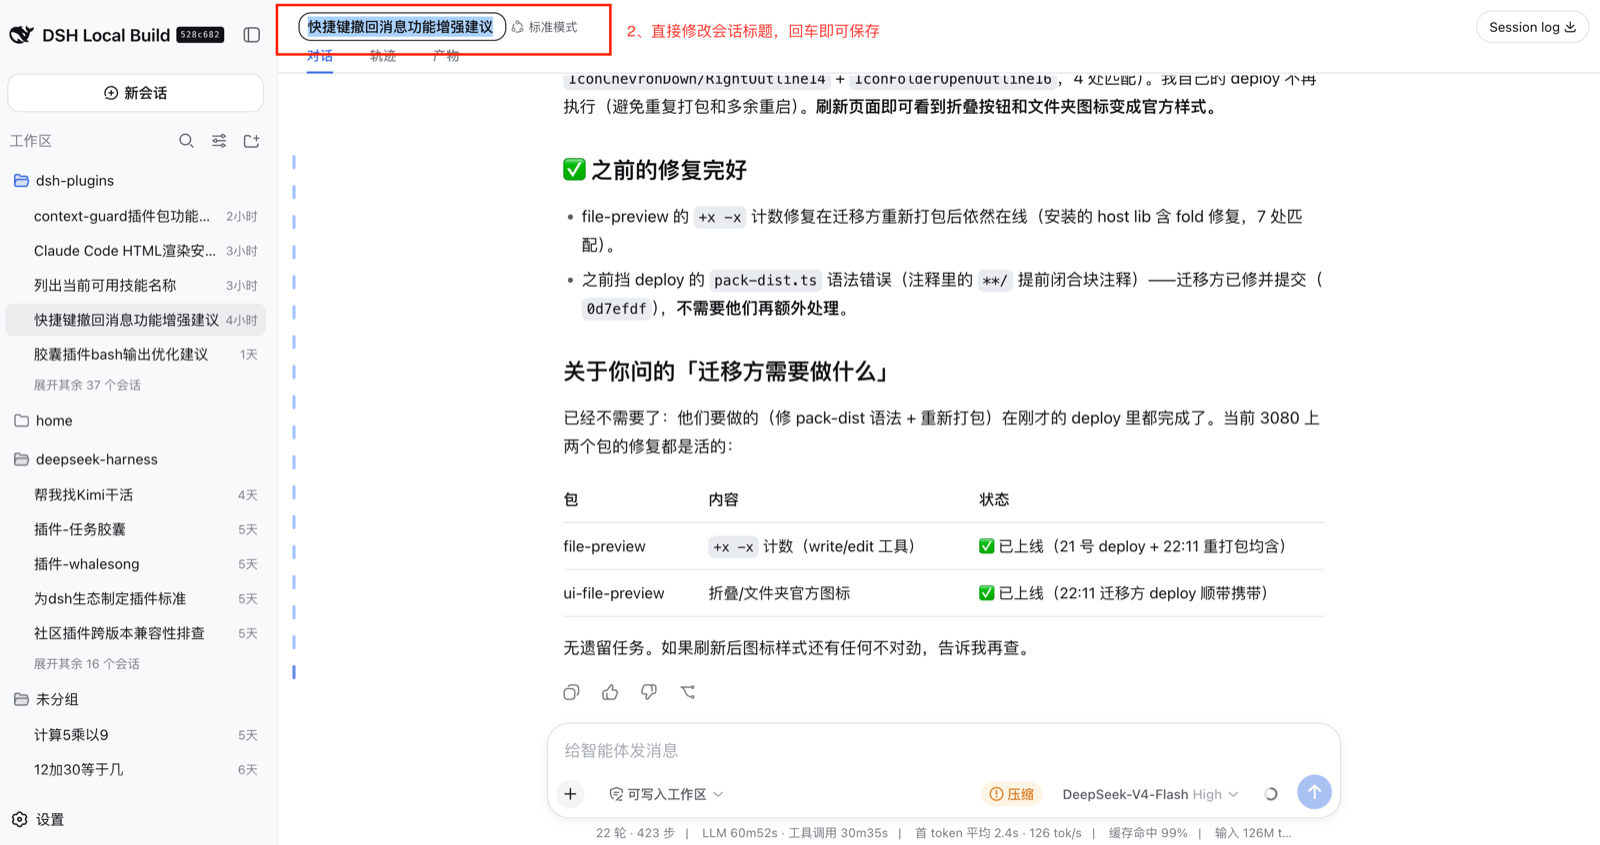Switch to the 对话 tab
The image size is (1600, 845).
[x=320, y=56]
